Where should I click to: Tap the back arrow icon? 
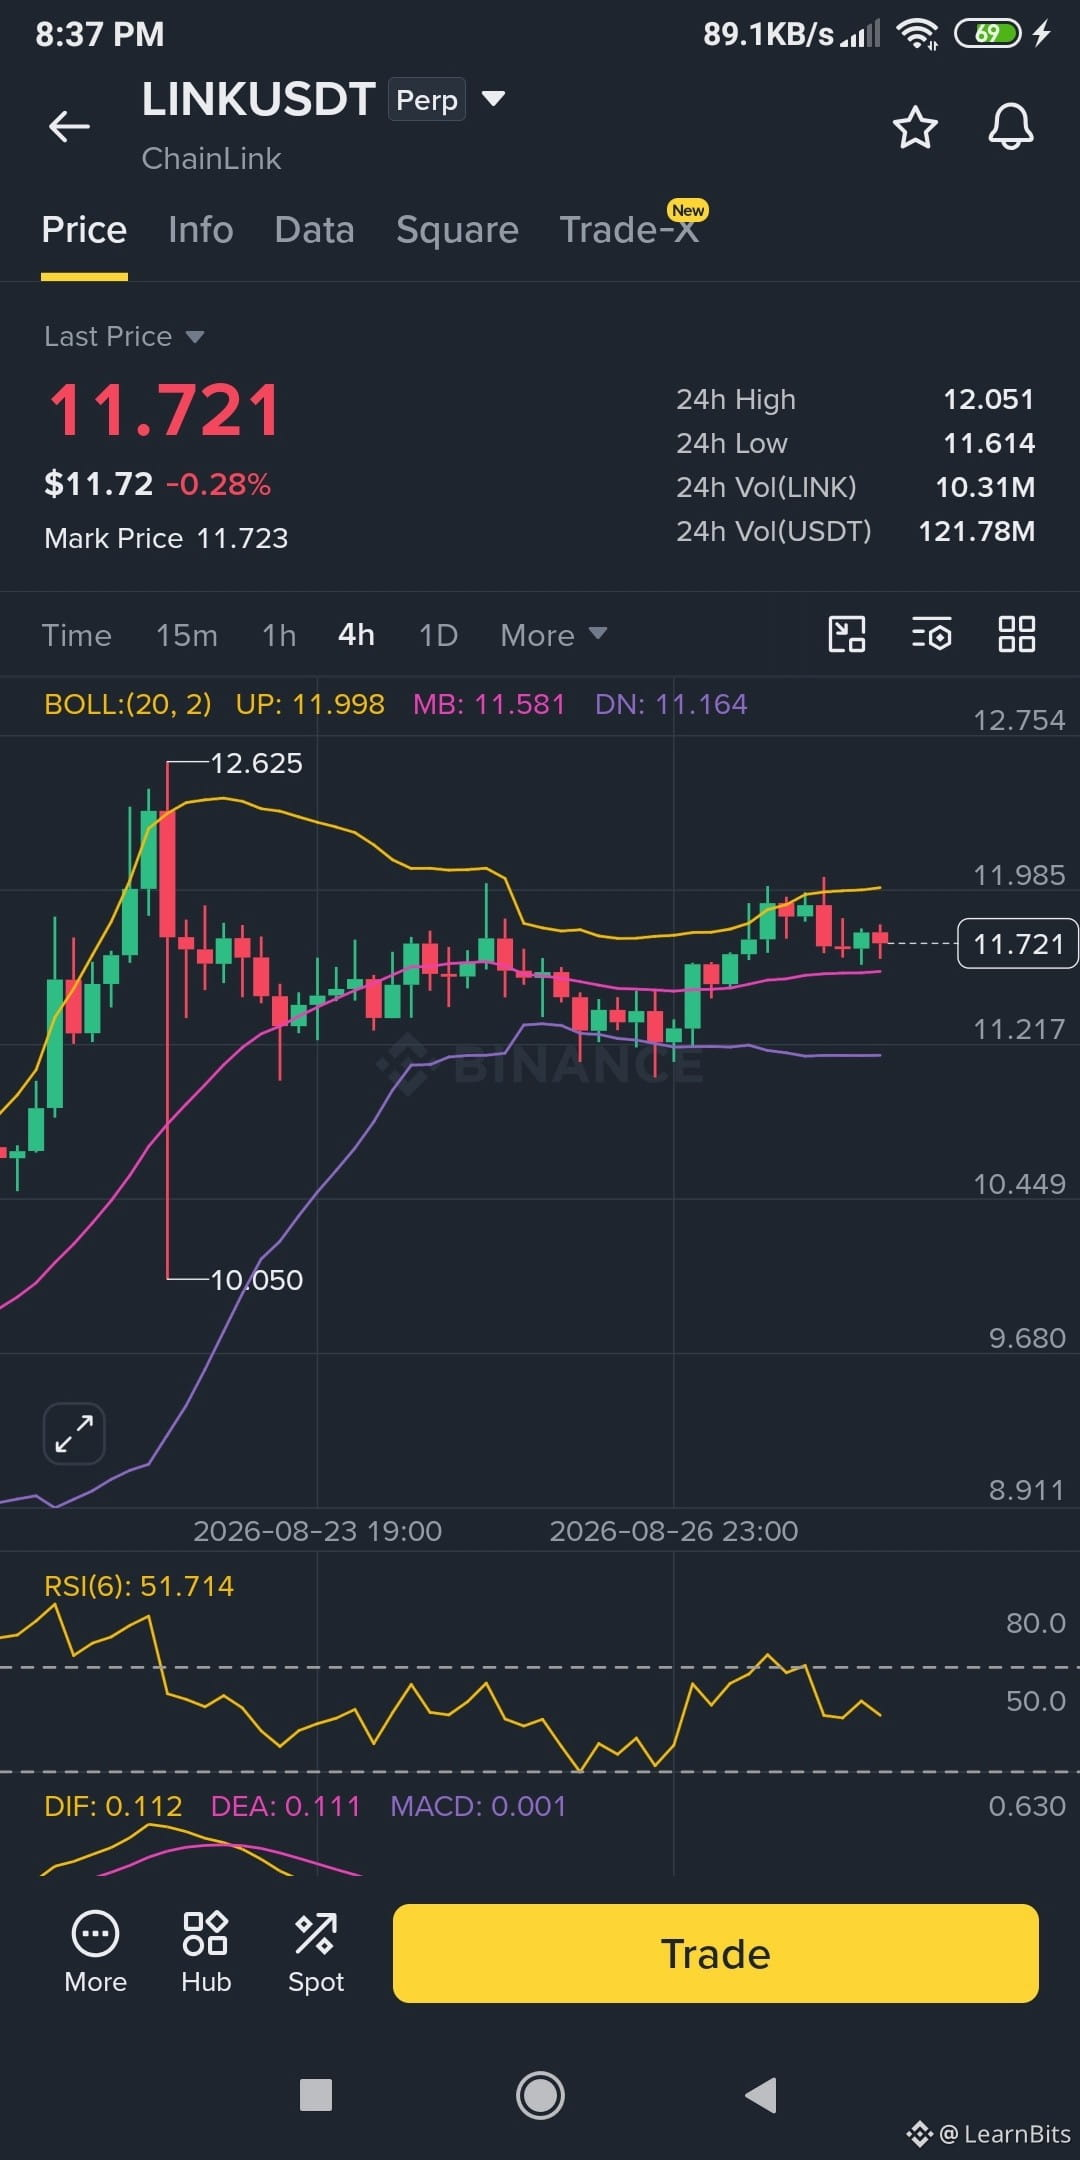tap(69, 126)
